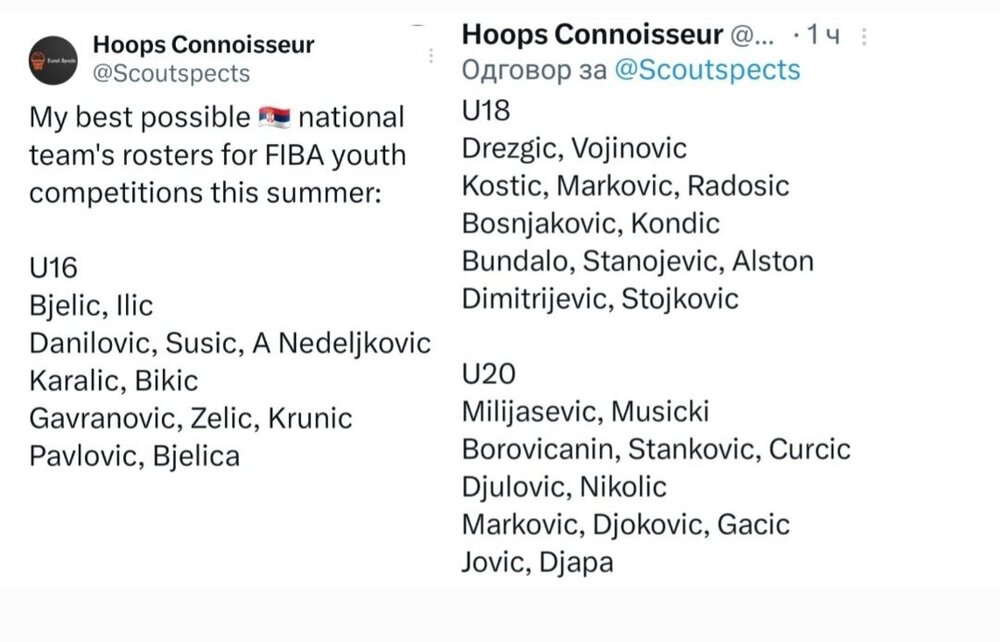
Task: Click the "Jovic, Djapa" line
Action: click(537, 562)
